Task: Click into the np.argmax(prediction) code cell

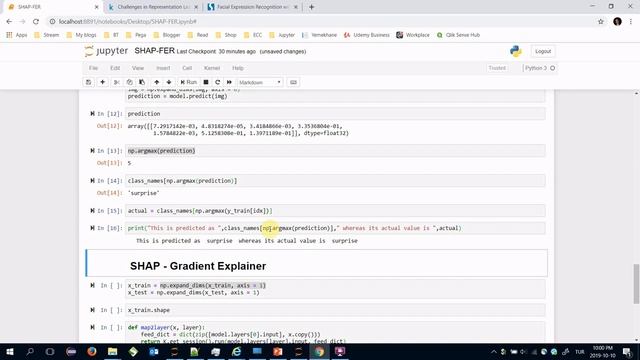Action: (x=335, y=151)
